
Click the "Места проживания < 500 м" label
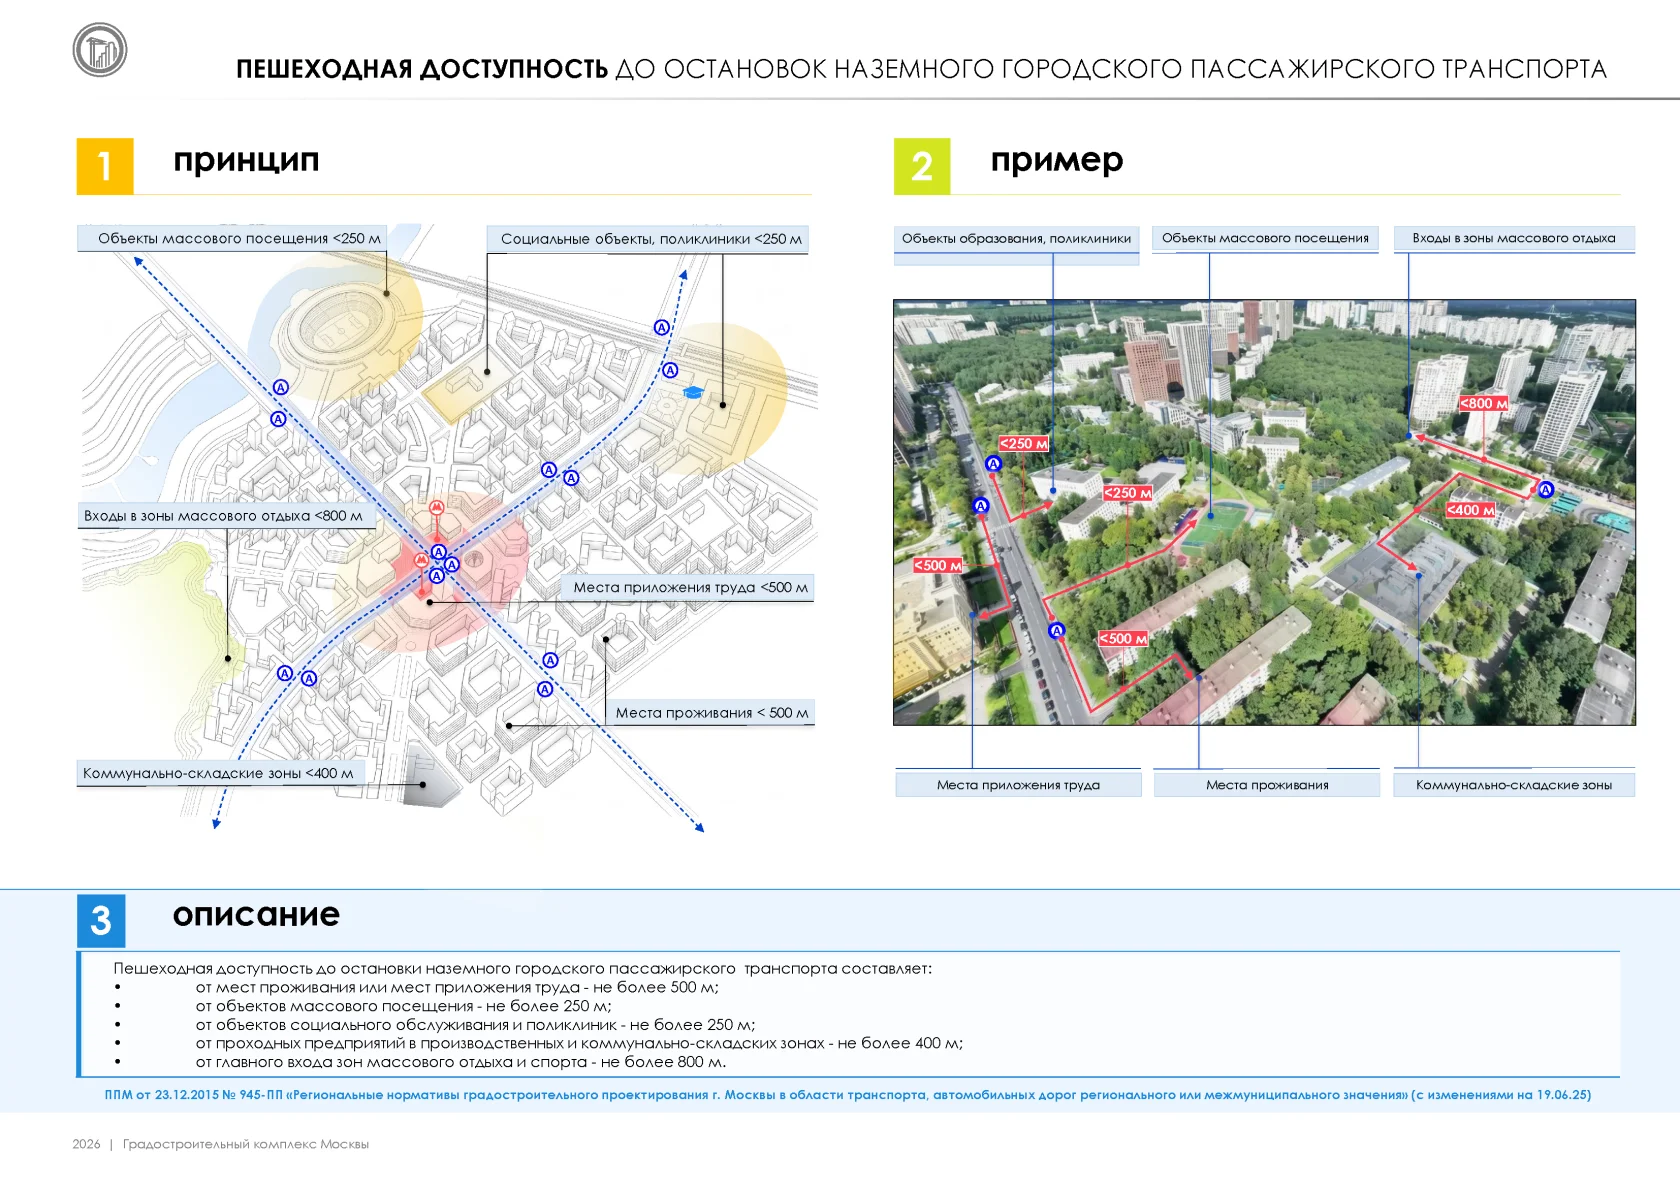pos(711,712)
